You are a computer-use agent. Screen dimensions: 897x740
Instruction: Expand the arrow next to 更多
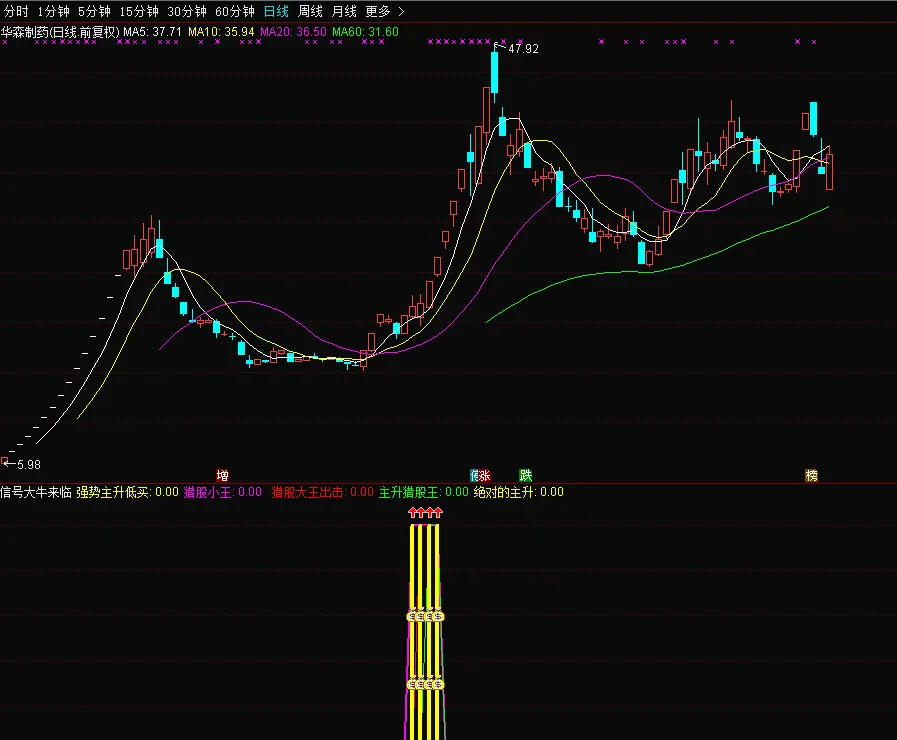pyautogui.click(x=401, y=11)
